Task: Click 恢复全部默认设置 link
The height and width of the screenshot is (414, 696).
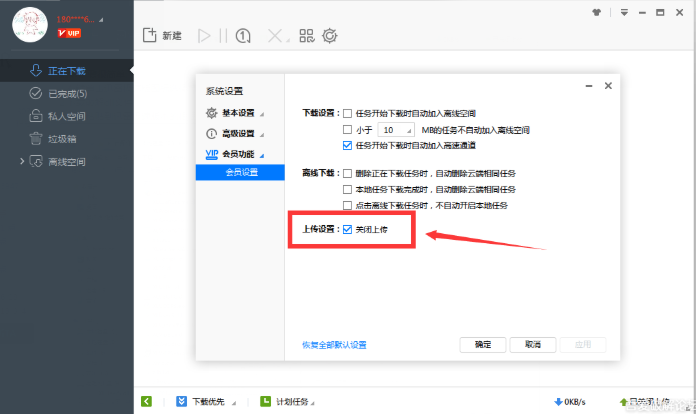Action: [334, 345]
